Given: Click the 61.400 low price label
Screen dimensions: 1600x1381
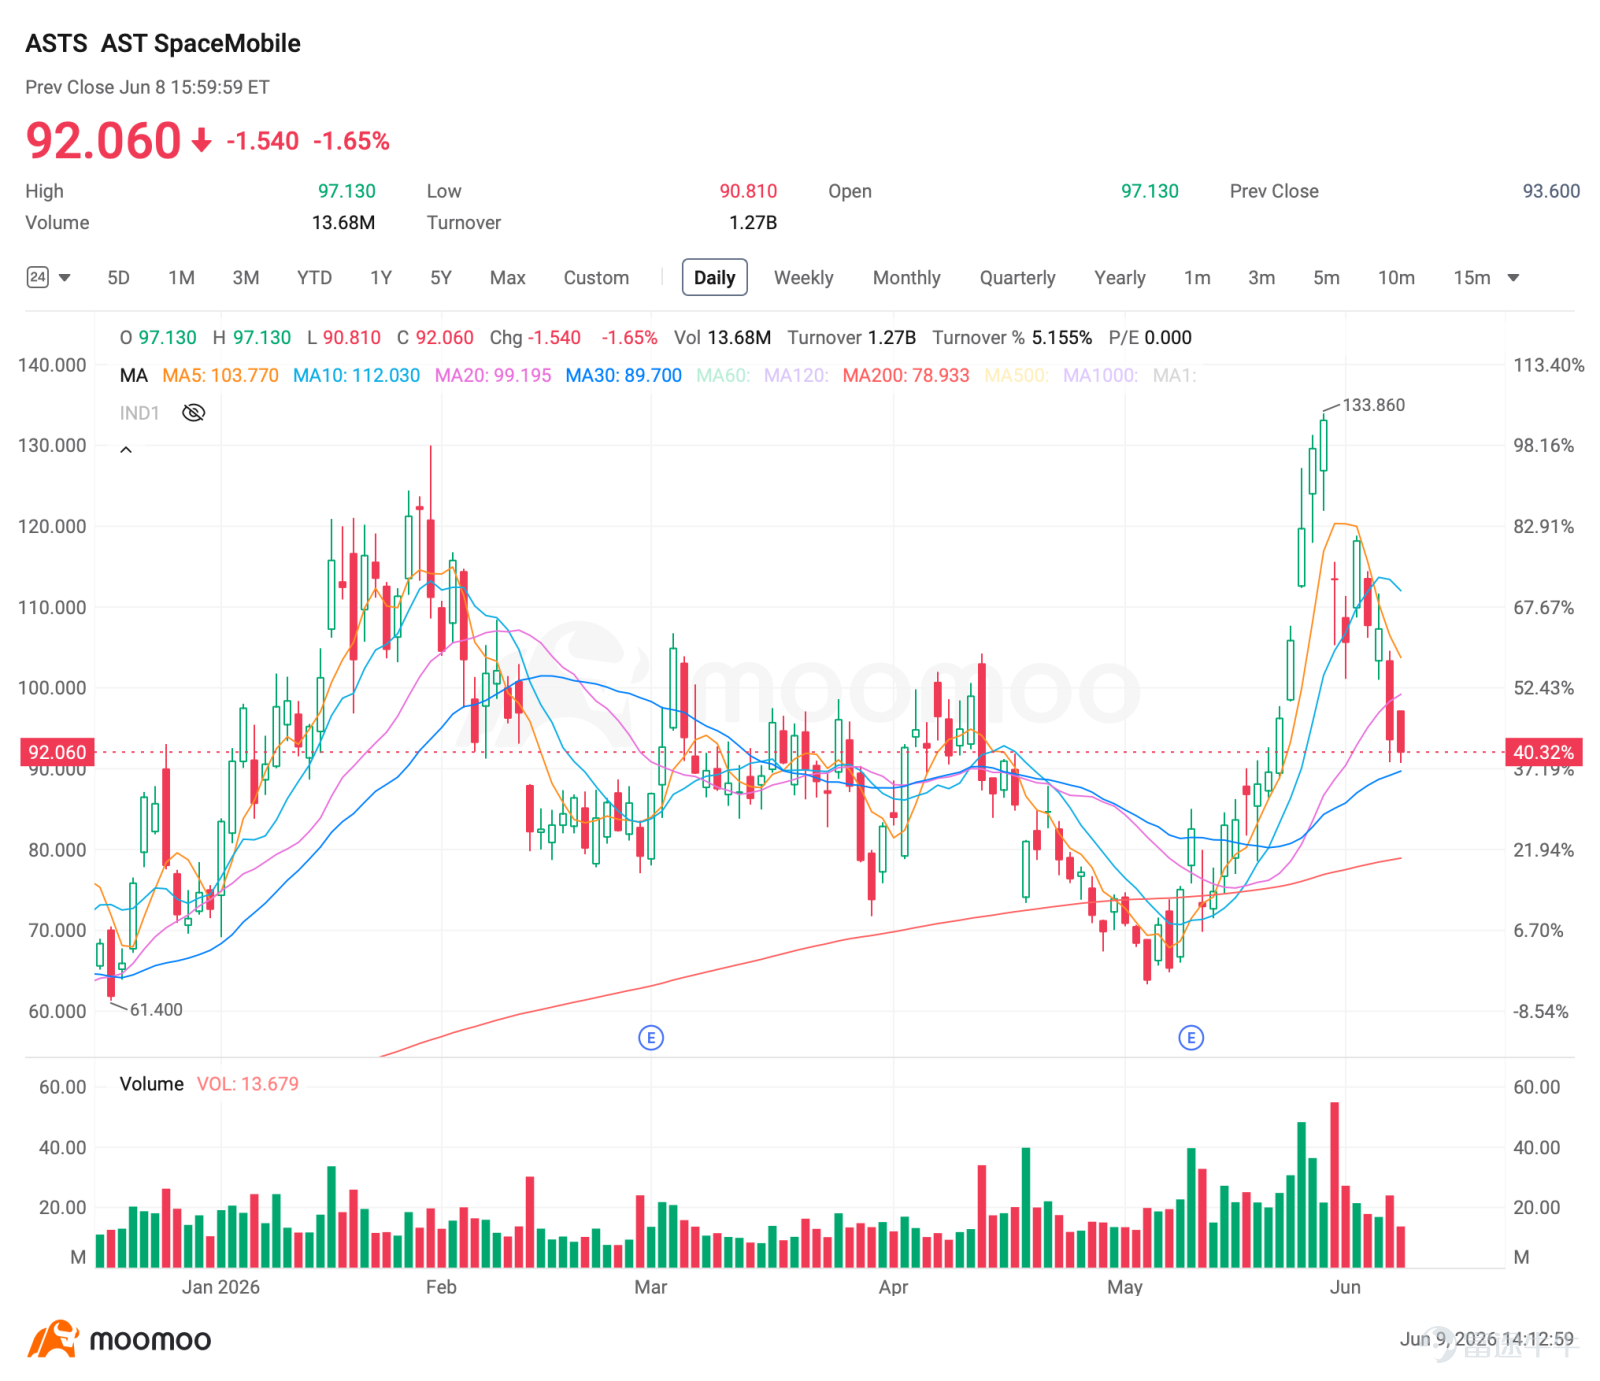Looking at the screenshot, I should tap(156, 1010).
